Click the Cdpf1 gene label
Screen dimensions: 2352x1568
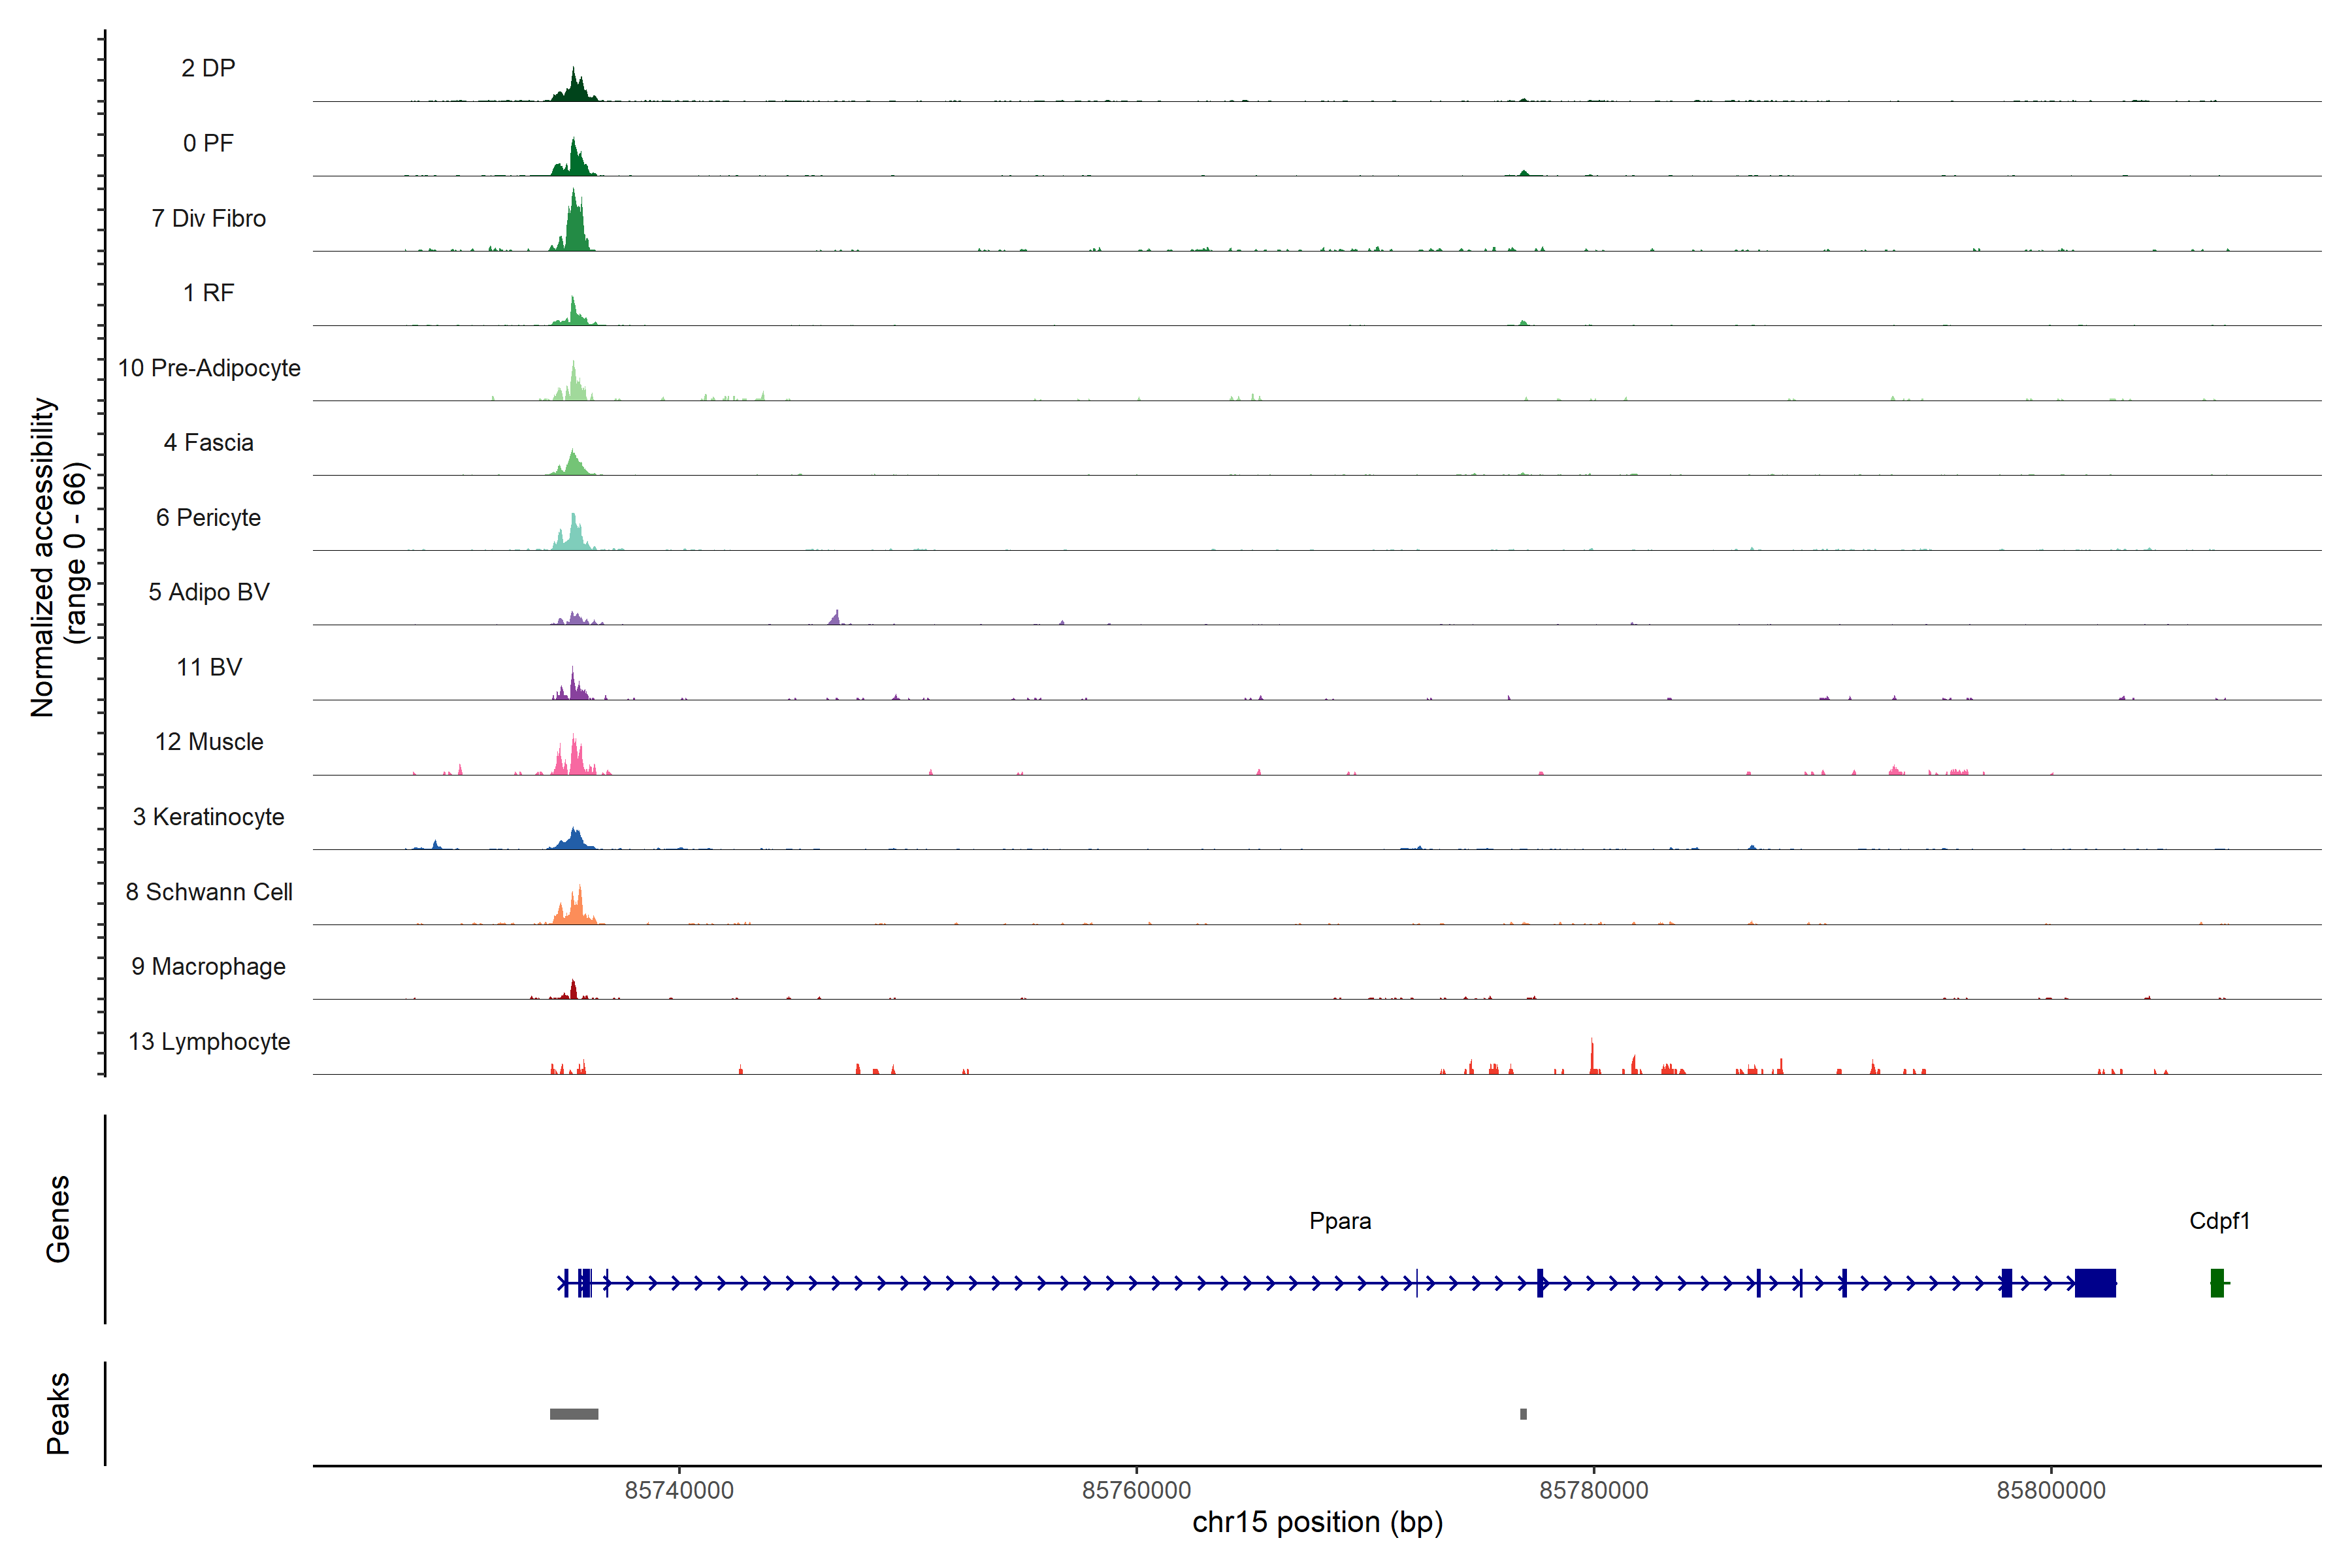pos(2219,1221)
